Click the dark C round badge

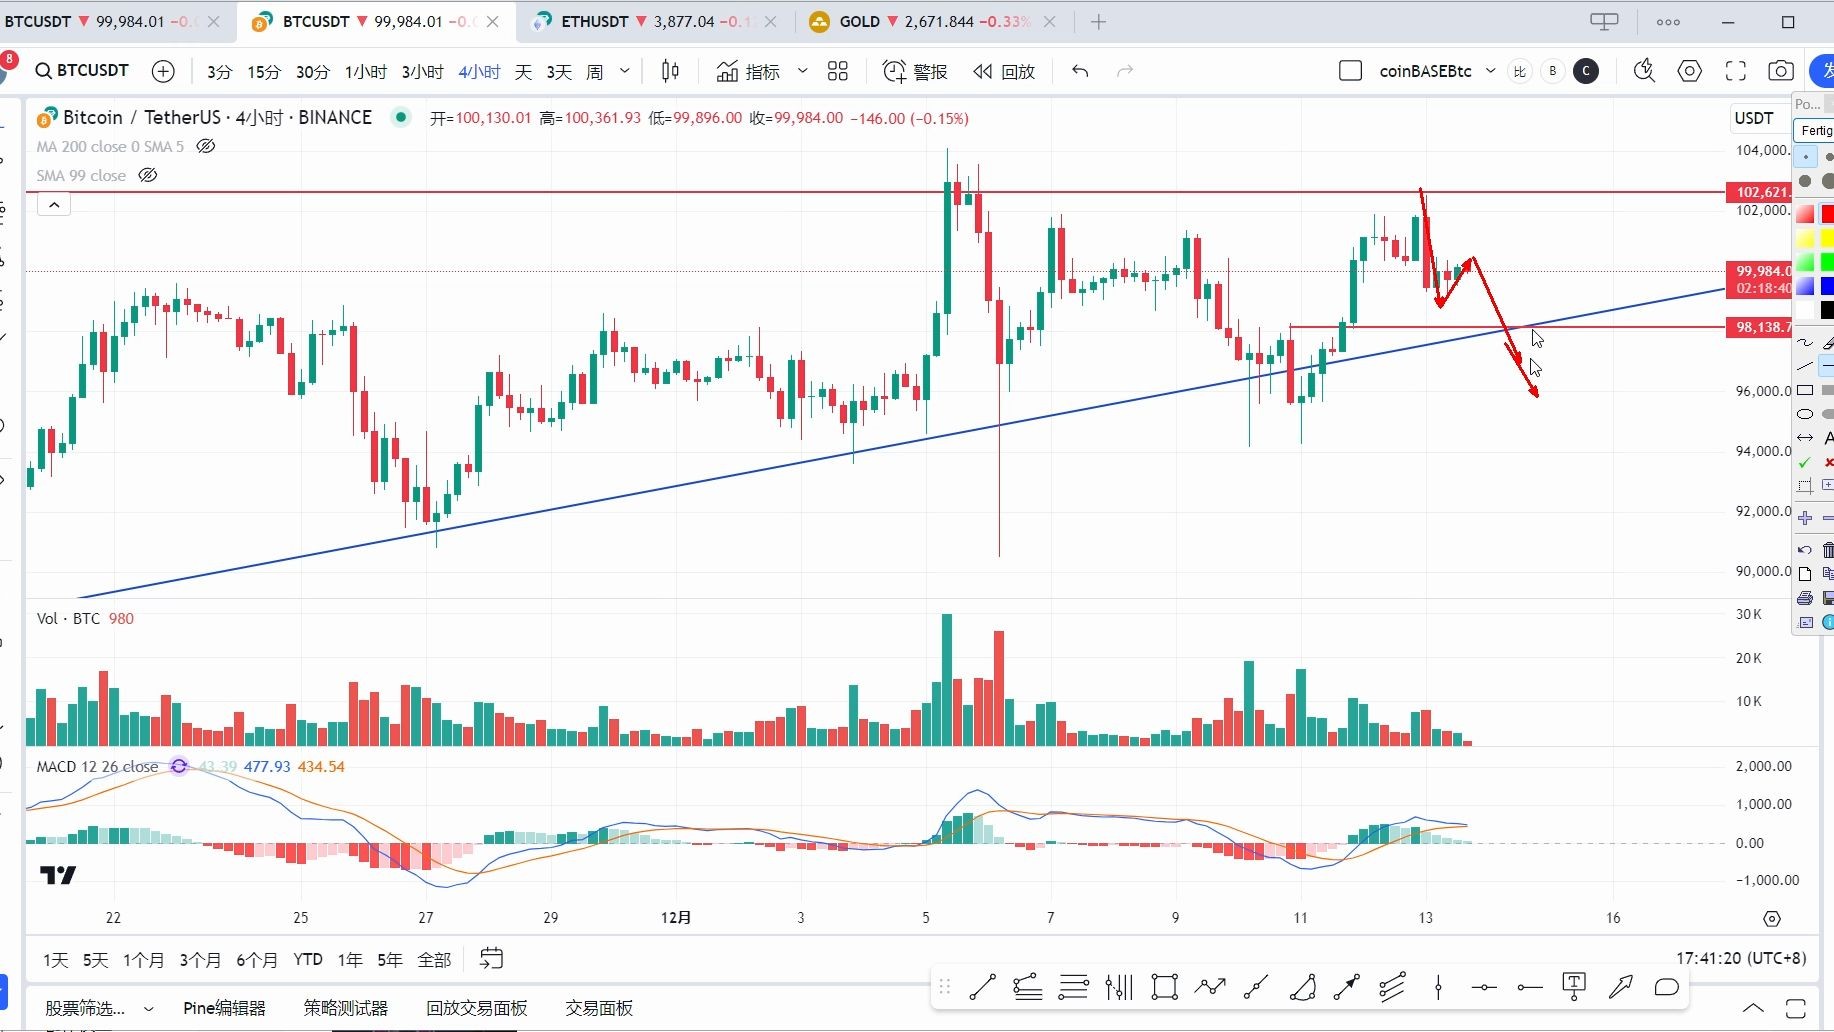(x=1586, y=71)
